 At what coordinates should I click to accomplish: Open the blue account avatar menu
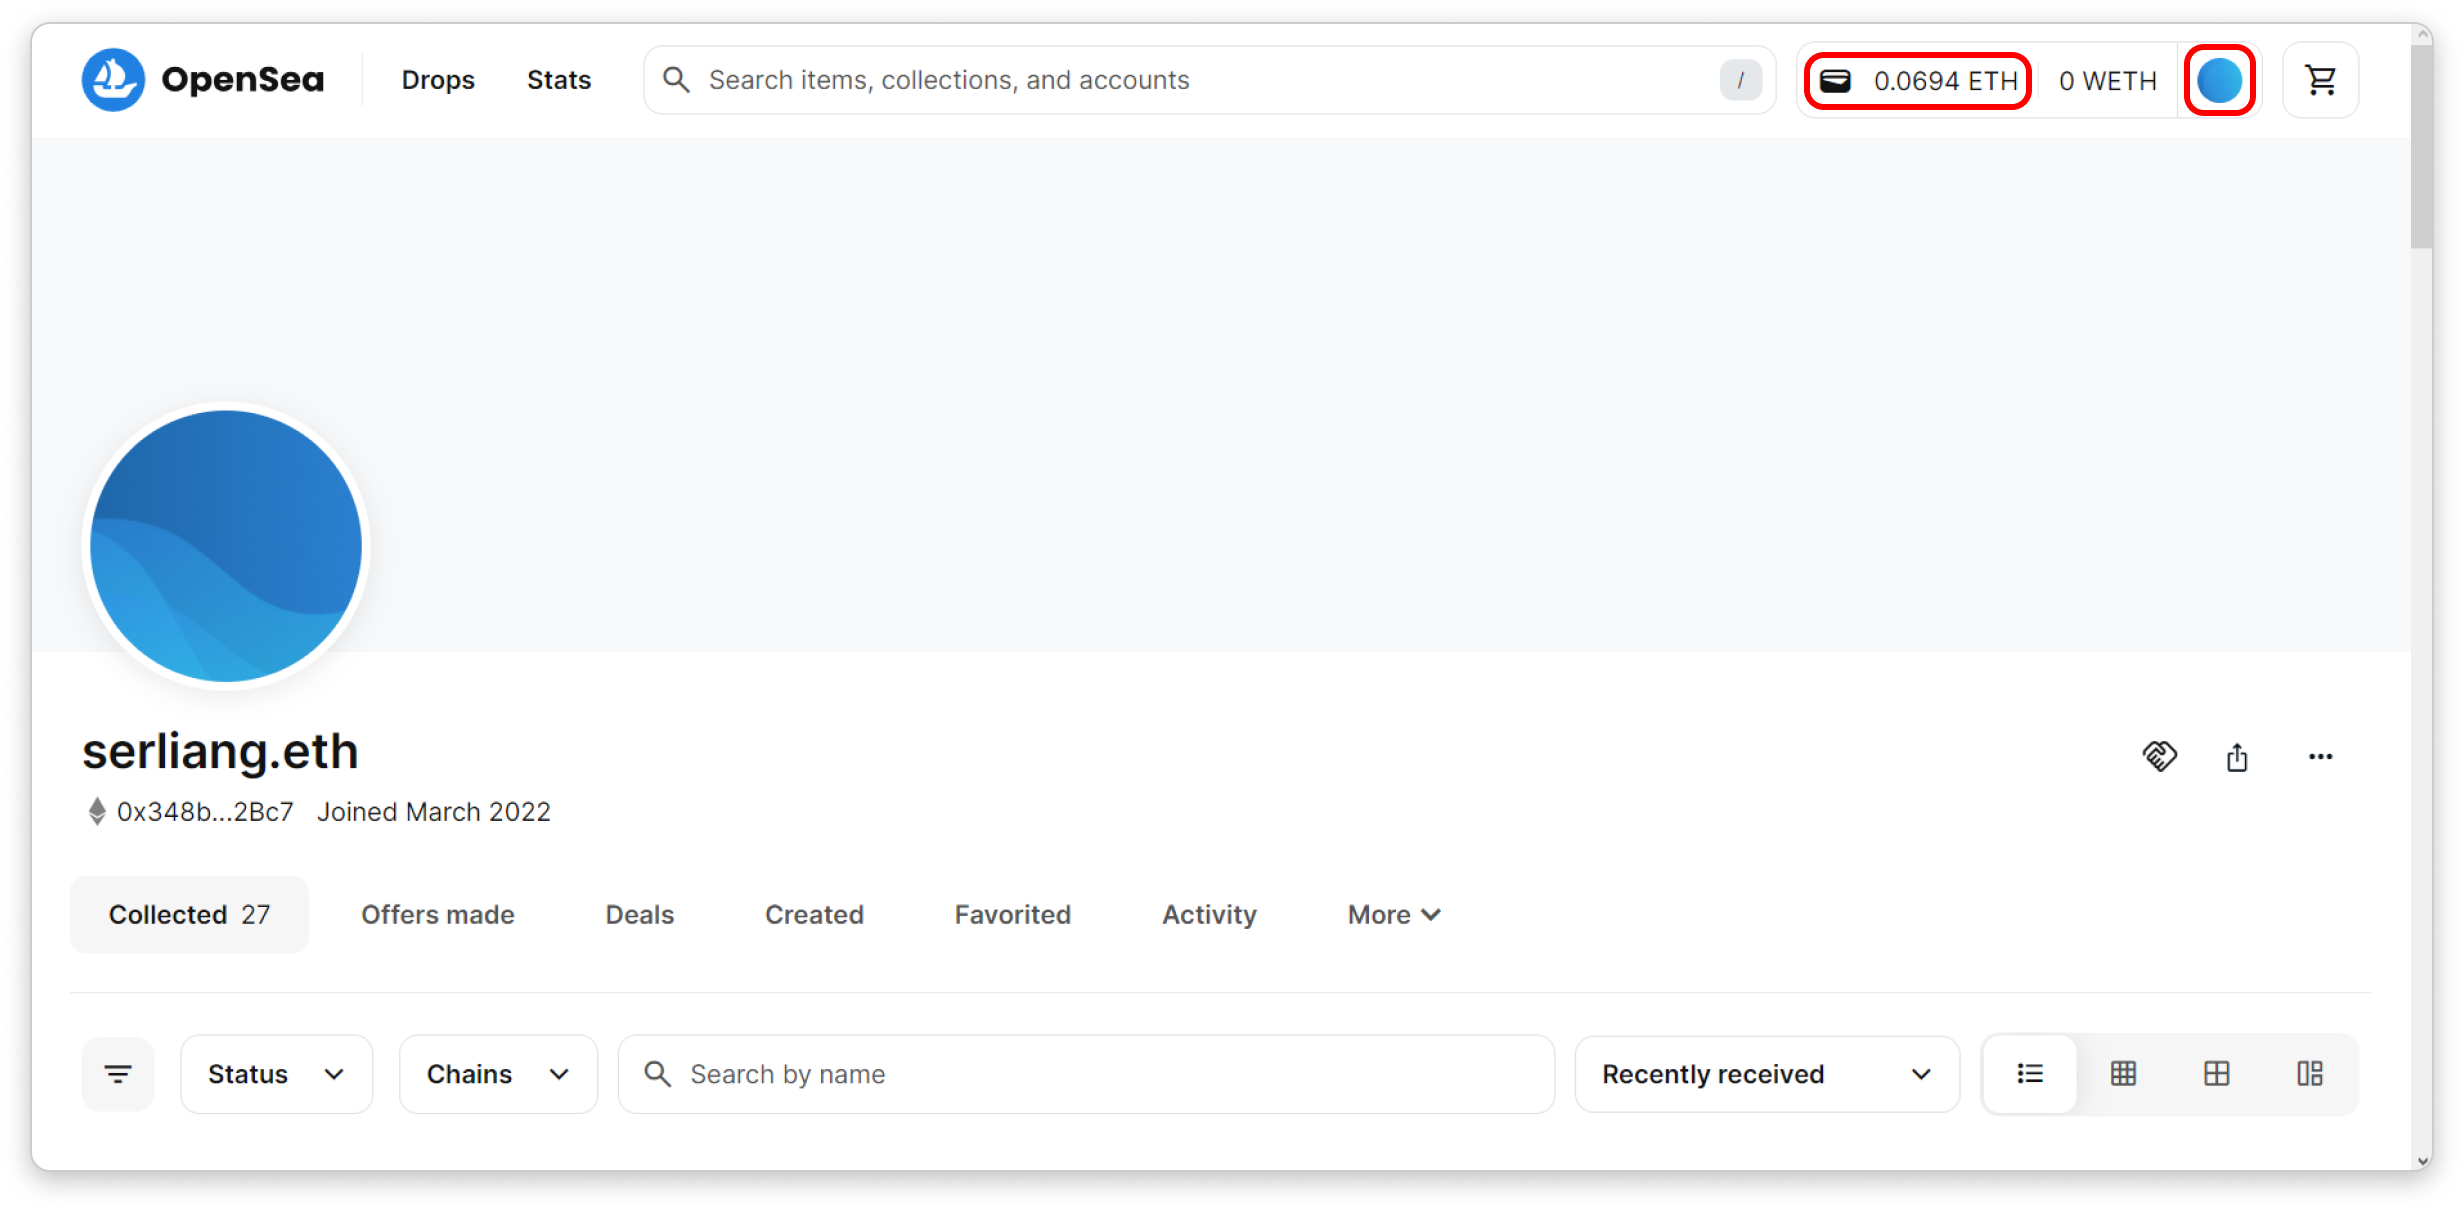point(2219,80)
